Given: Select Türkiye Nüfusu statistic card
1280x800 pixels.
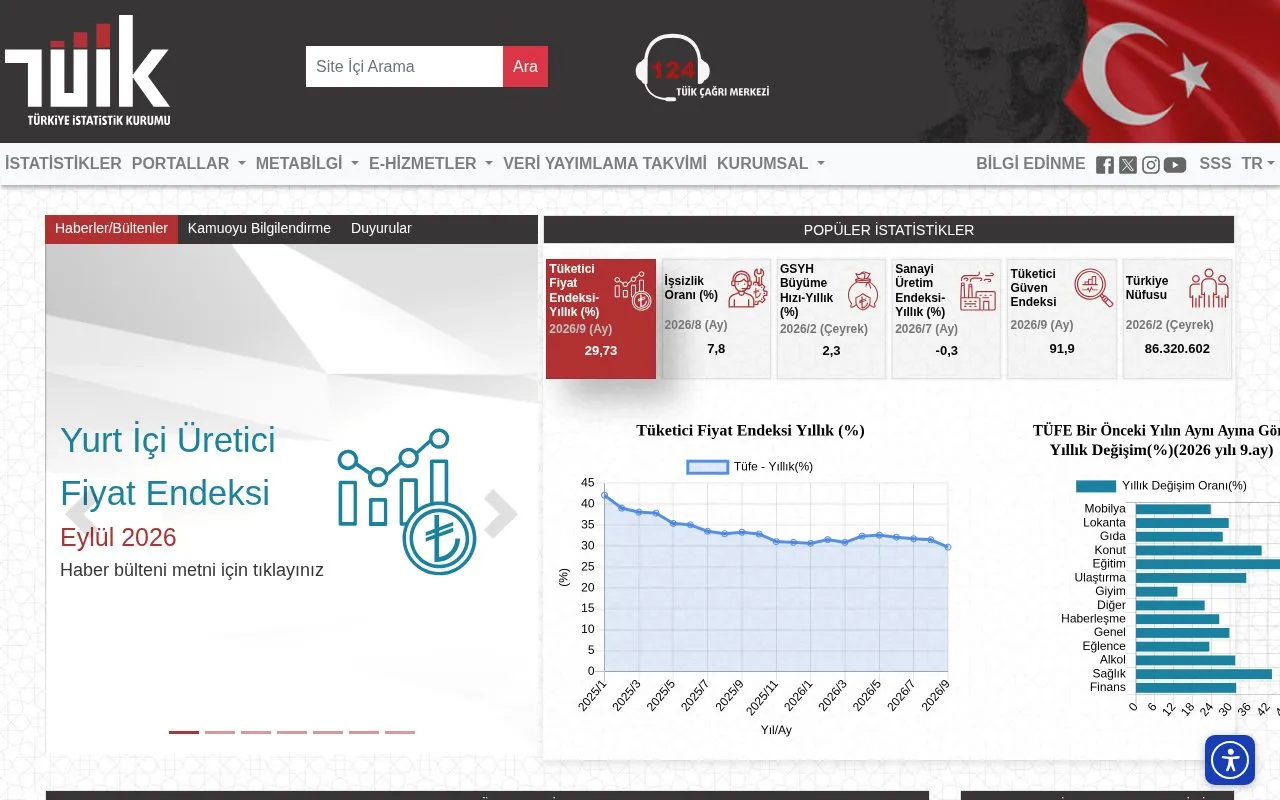Looking at the screenshot, I should coord(1177,319).
